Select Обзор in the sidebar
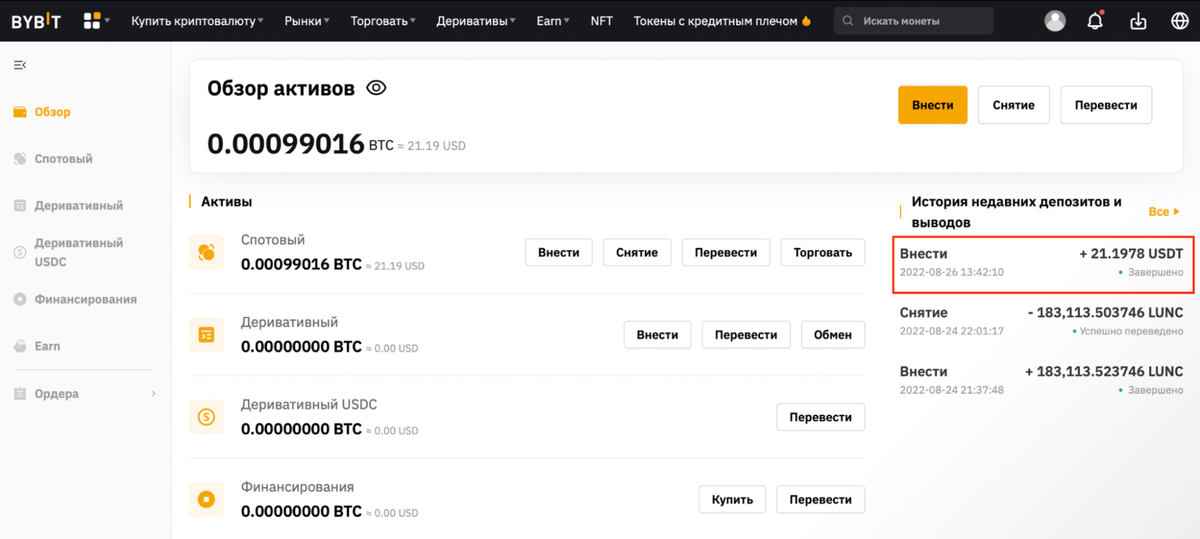The image size is (1200, 539). point(52,112)
